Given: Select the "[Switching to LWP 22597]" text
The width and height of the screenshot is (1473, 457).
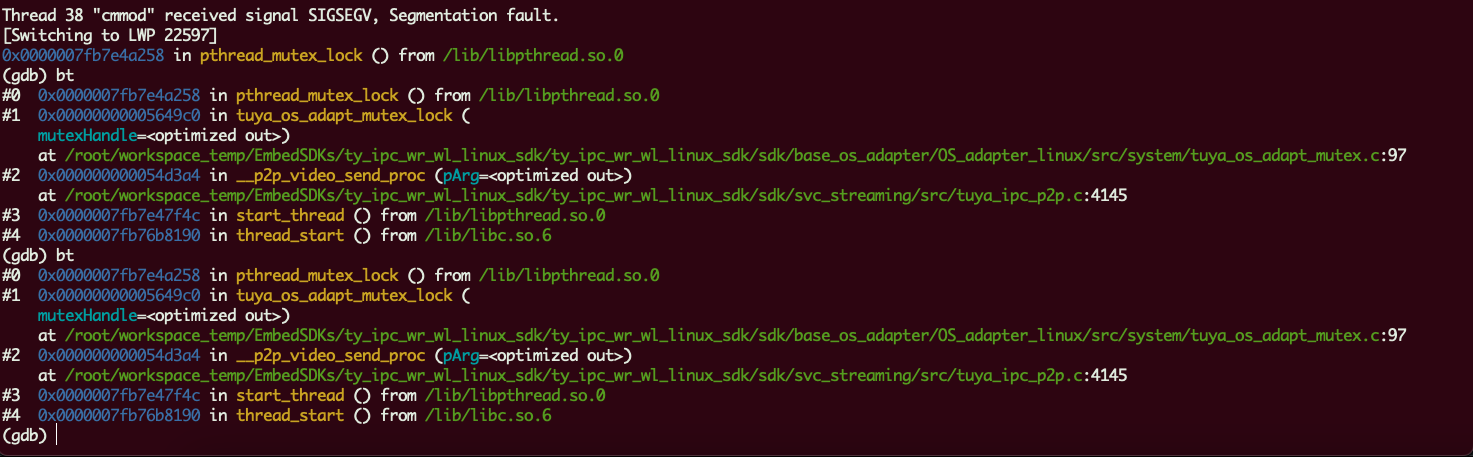Looking at the screenshot, I should click(102, 36).
